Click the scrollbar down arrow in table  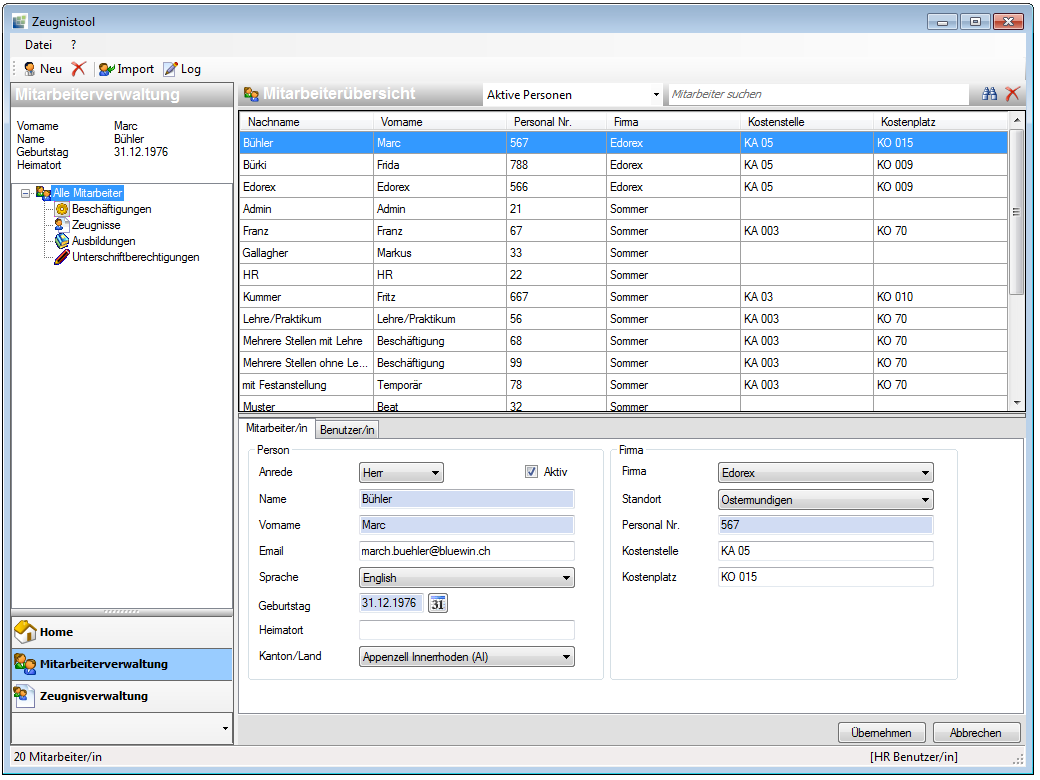click(1016, 403)
